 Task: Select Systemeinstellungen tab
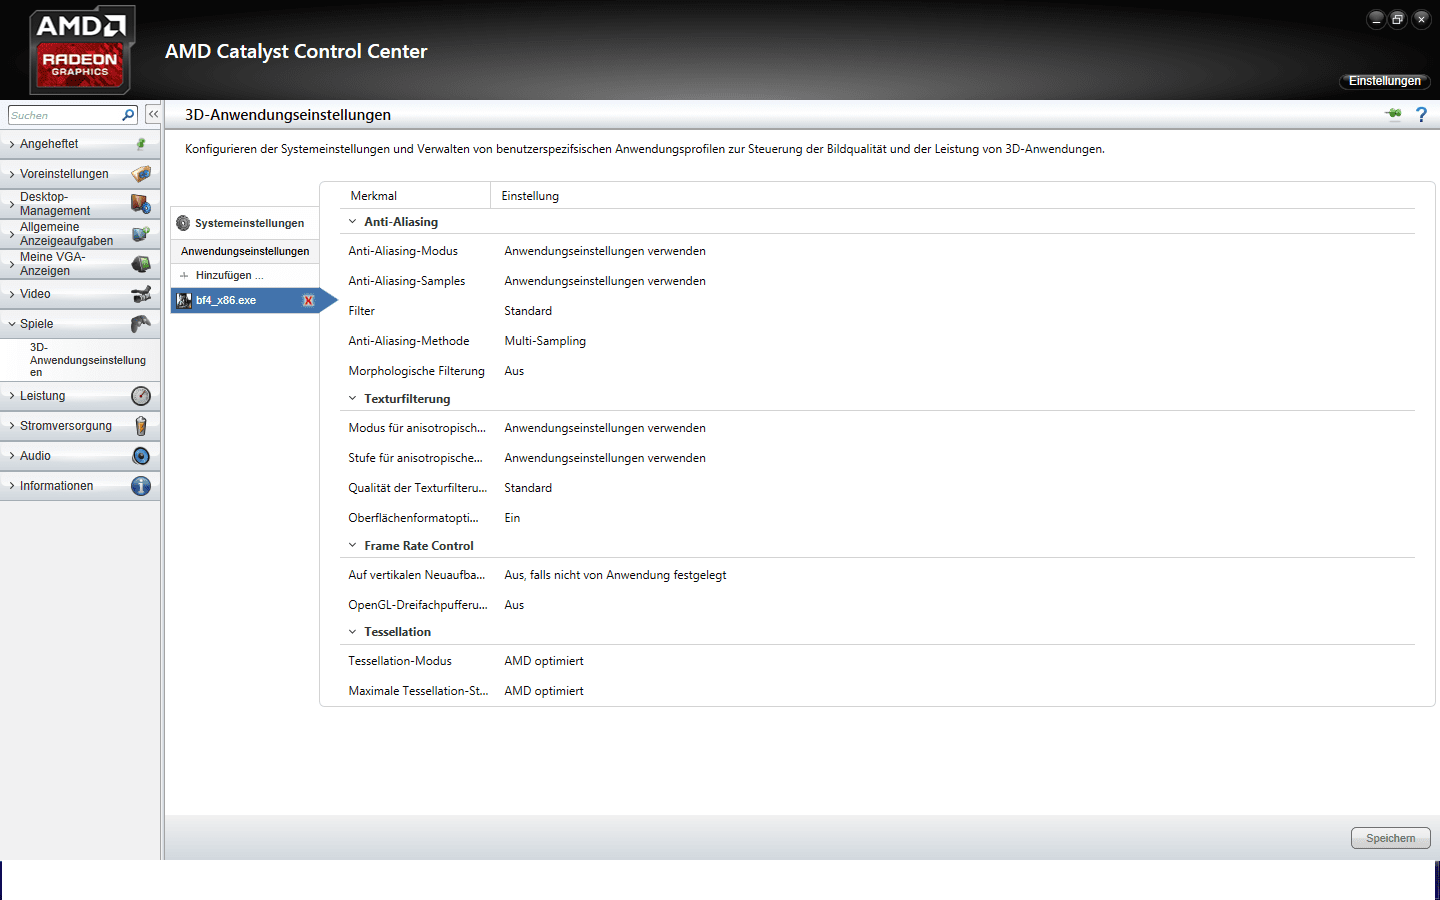[x=245, y=223]
